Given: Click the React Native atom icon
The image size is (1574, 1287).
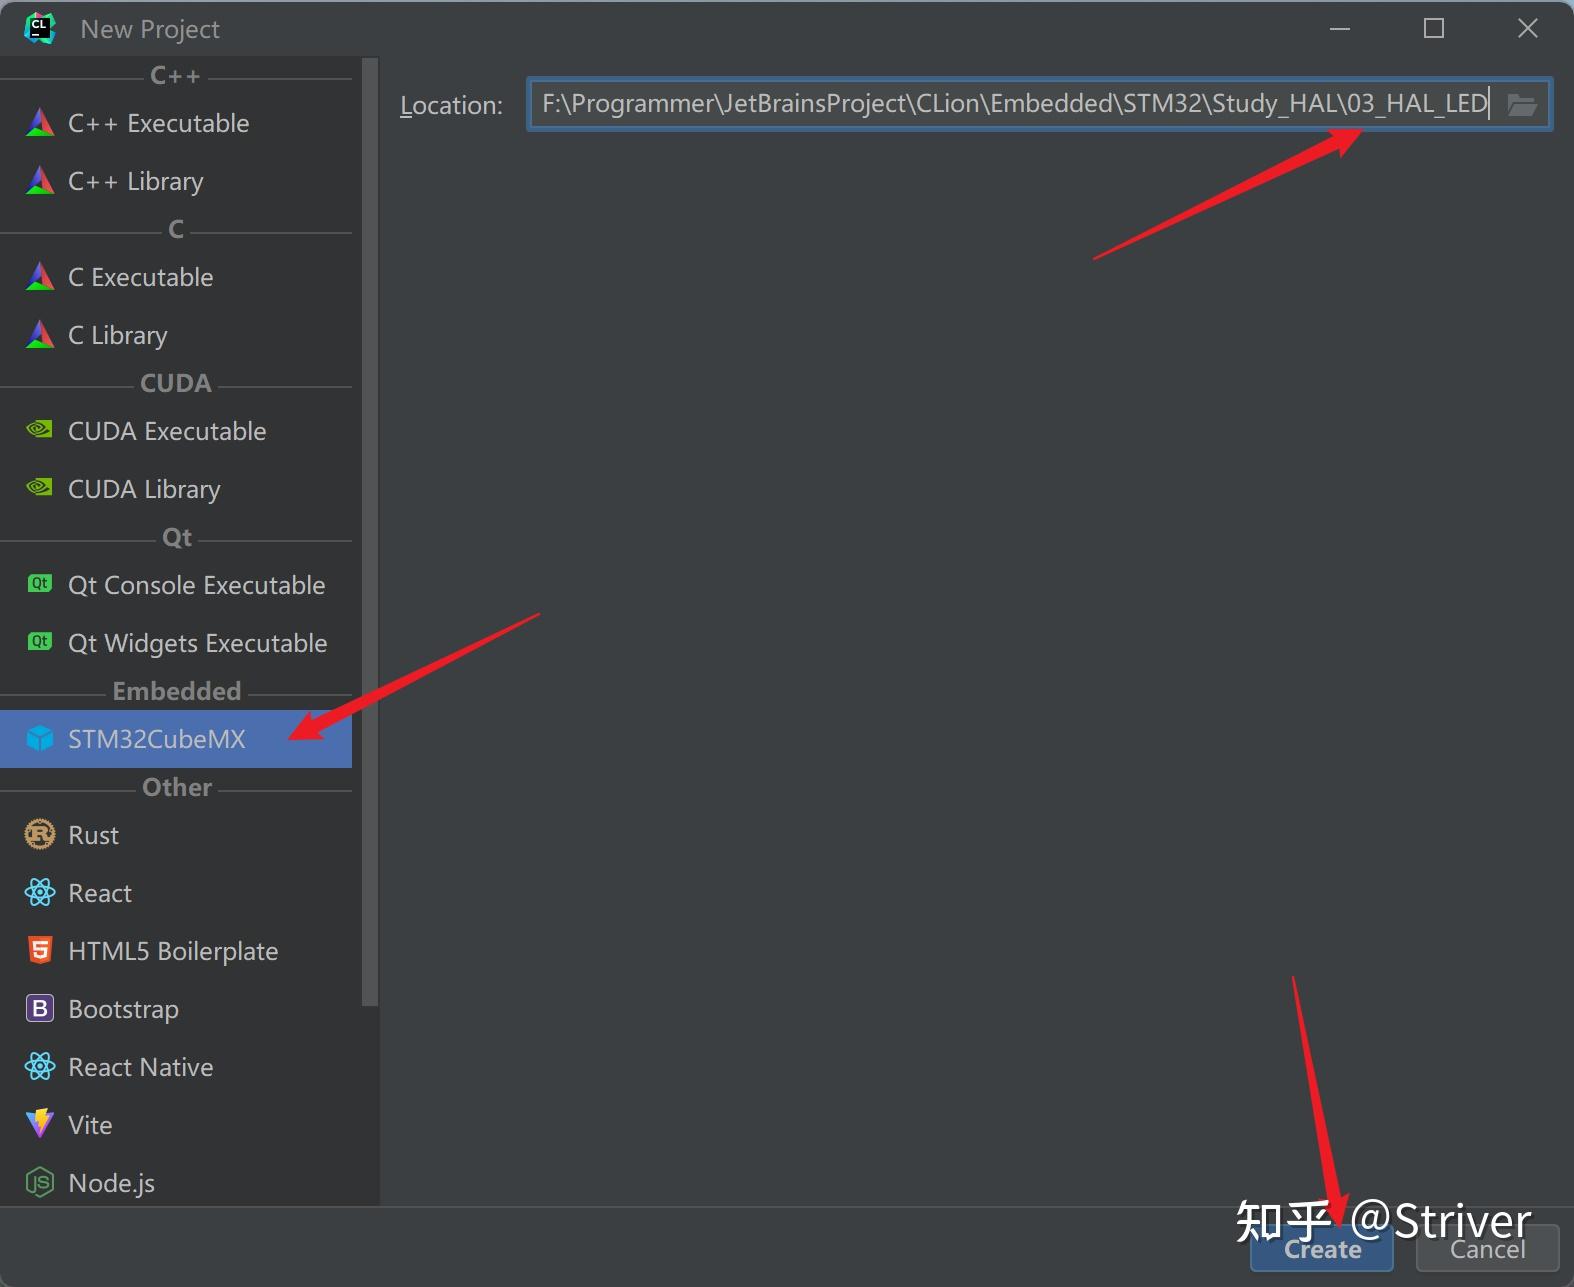Looking at the screenshot, I should (x=40, y=1066).
